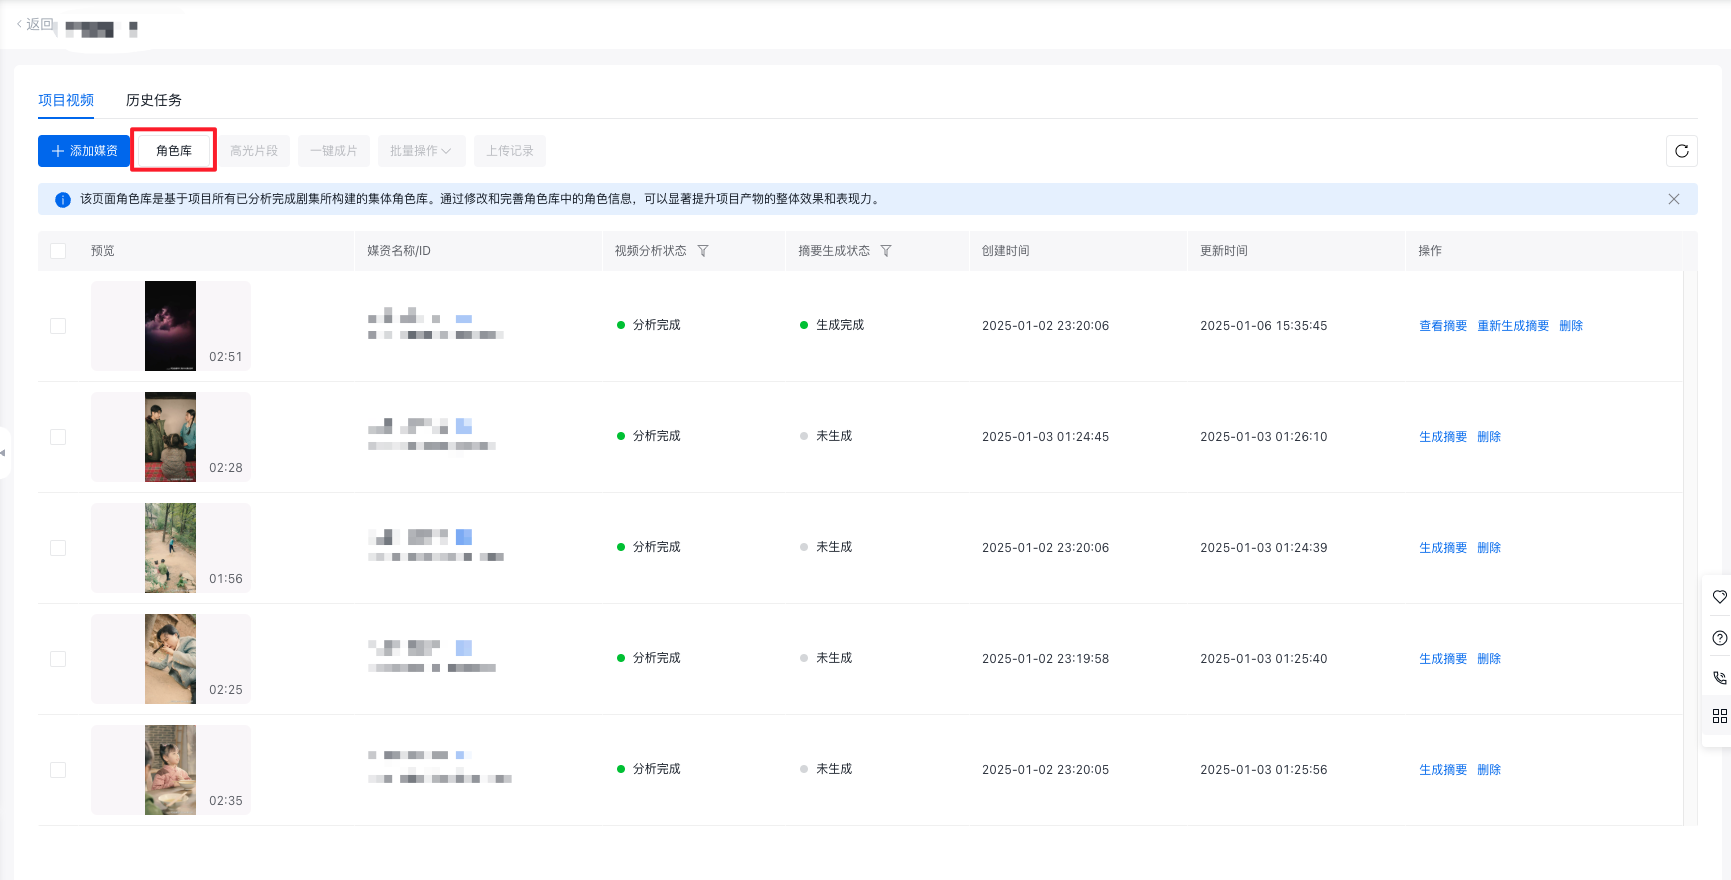The image size is (1731, 880).
Task: Select the checkbox for the 02:51 video row
Action: [58, 326]
